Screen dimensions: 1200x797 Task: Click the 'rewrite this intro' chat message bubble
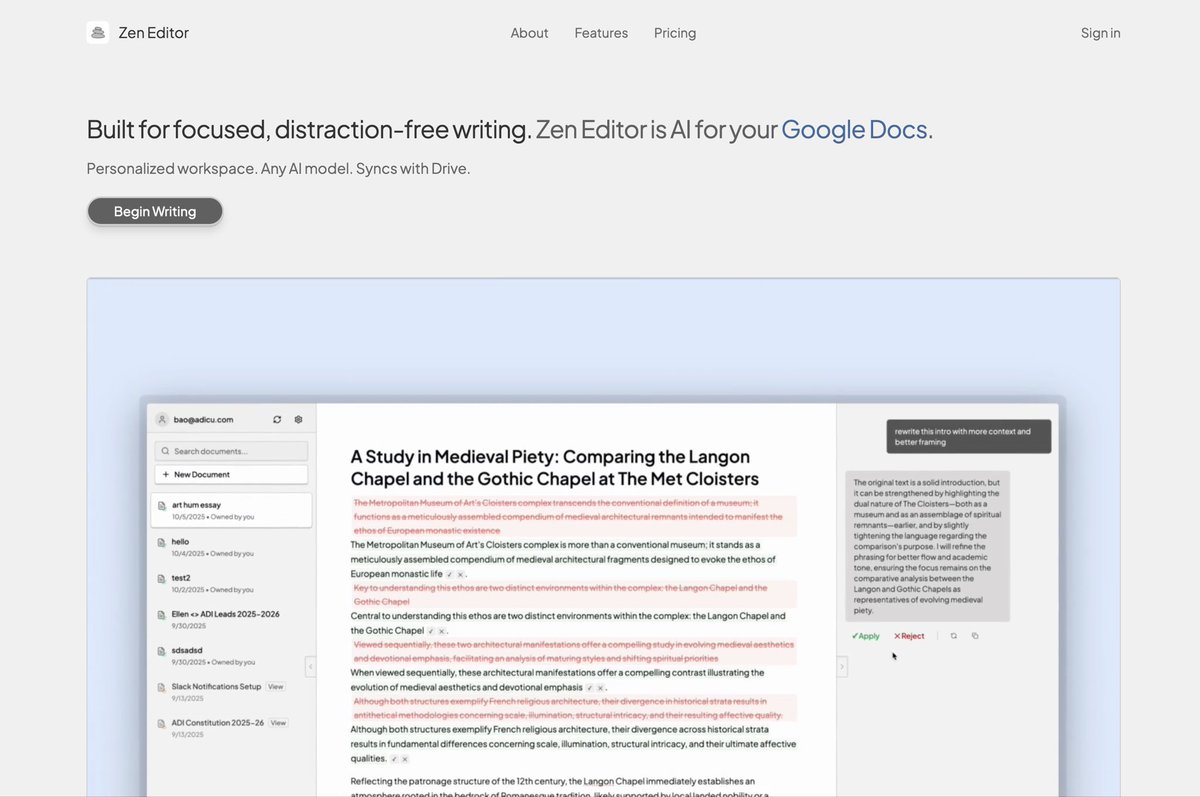[x=969, y=437]
